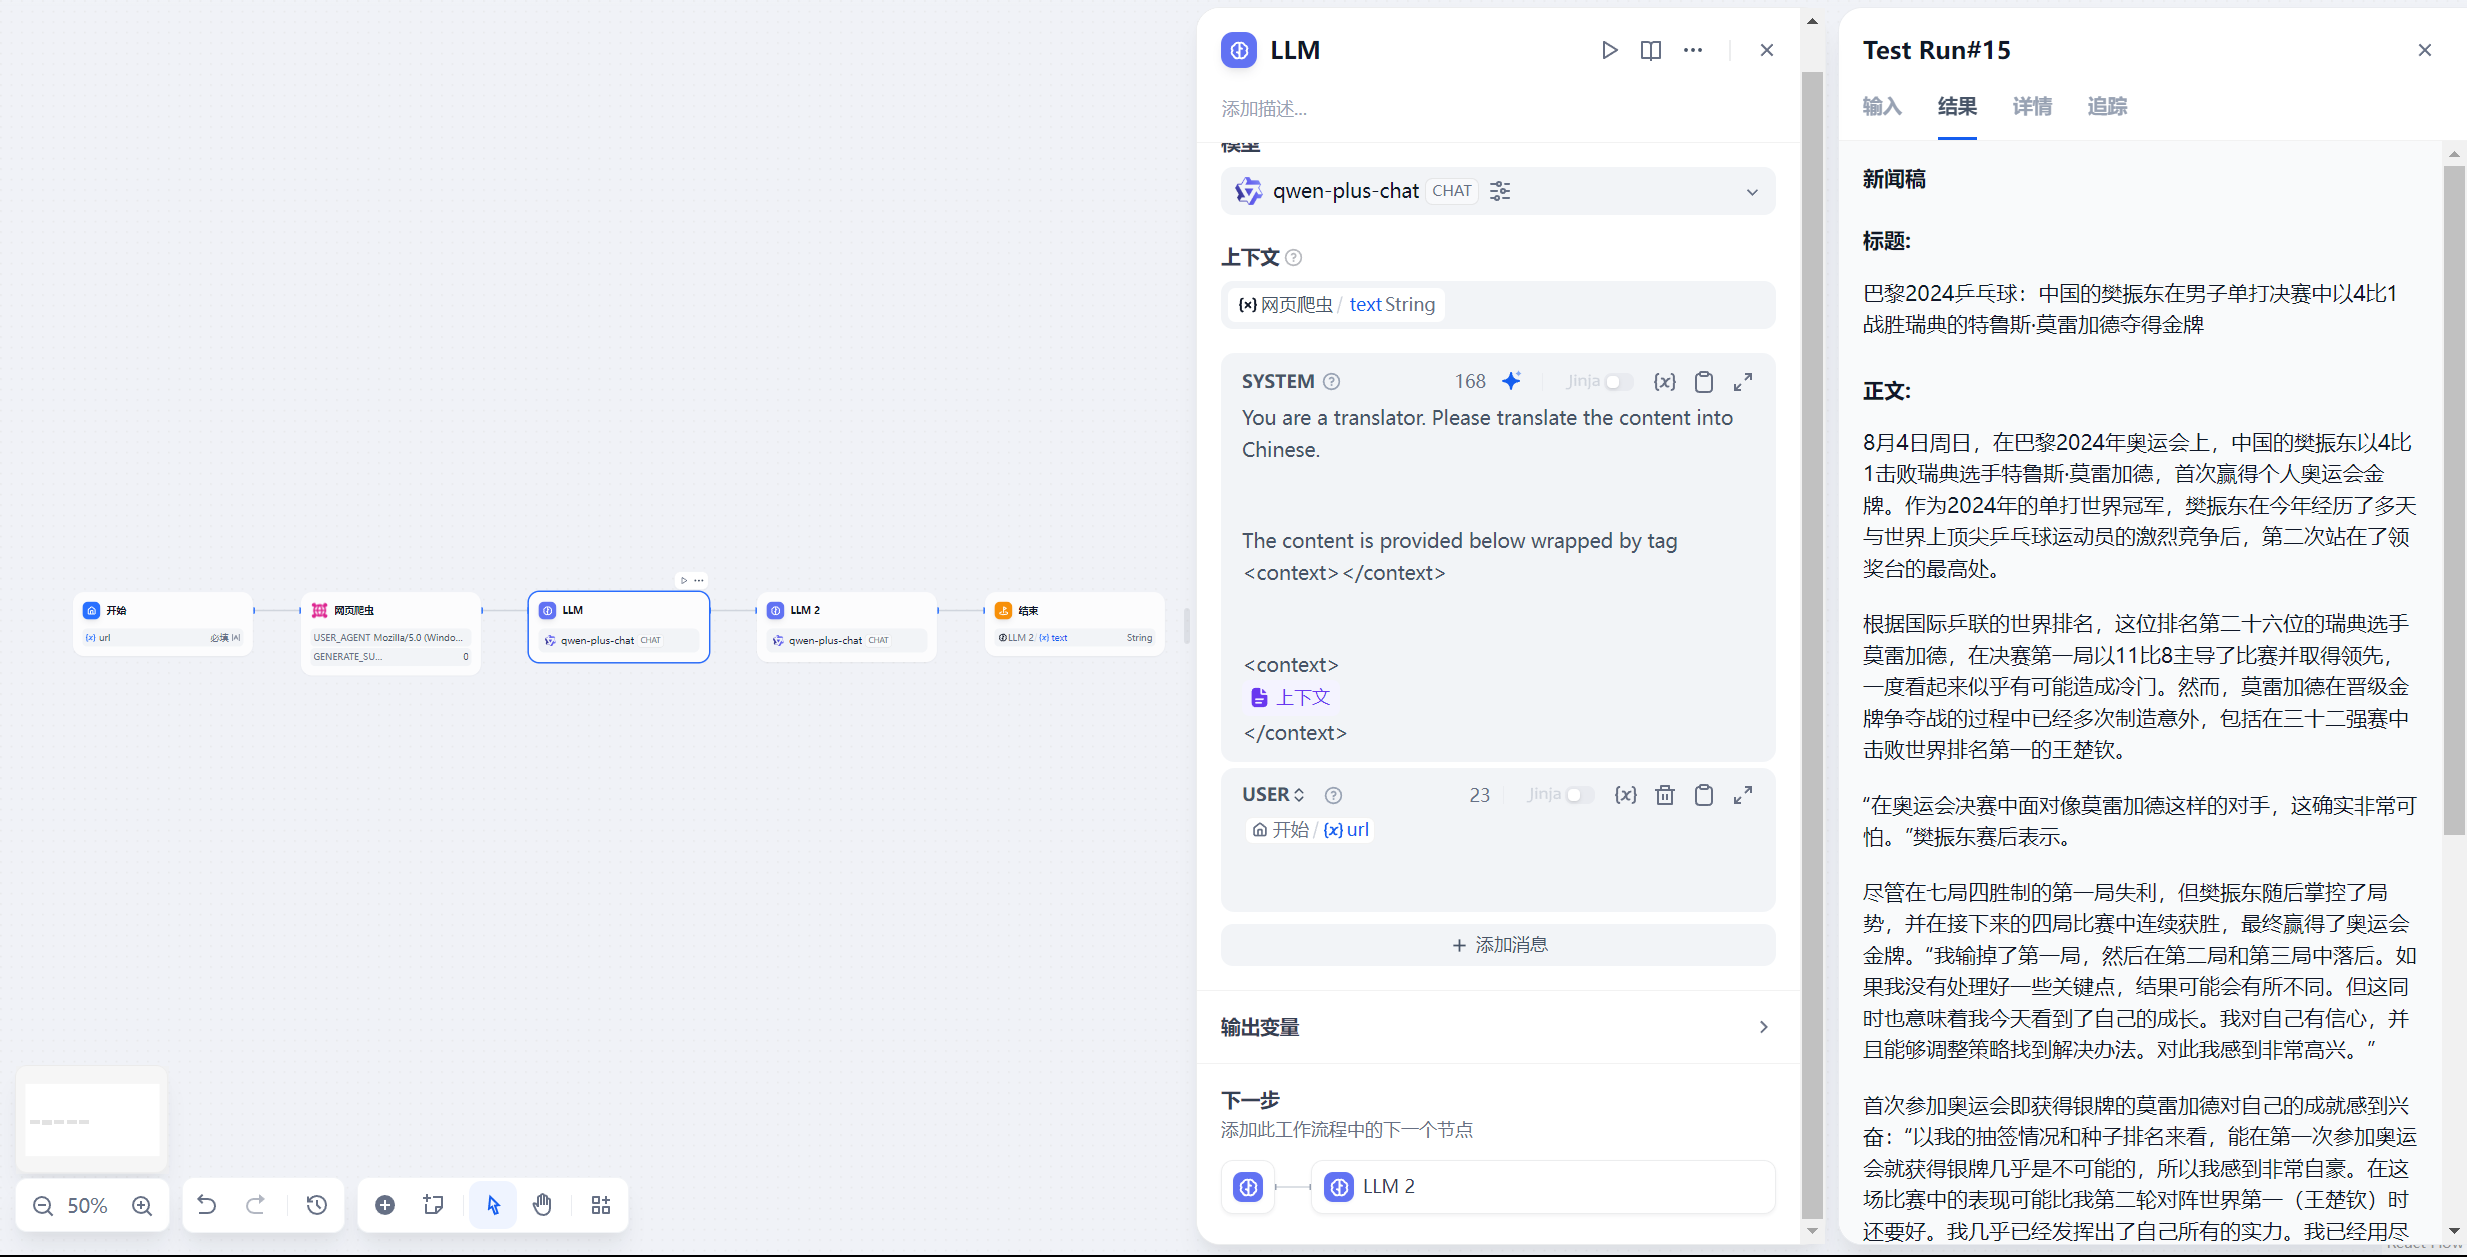Toggle Jinja switch in USER message
This screenshot has width=2467, height=1257.
point(1578,795)
